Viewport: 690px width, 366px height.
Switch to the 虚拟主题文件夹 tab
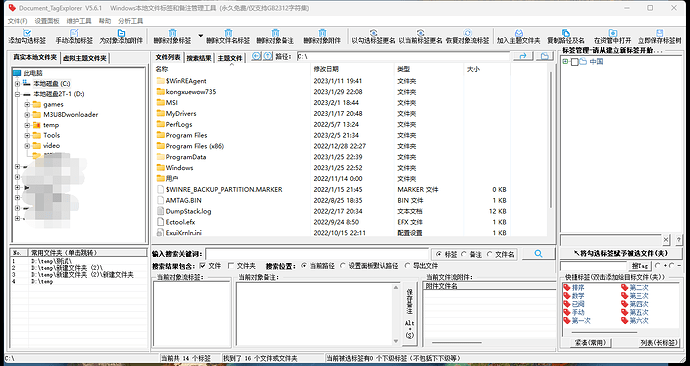84,58
